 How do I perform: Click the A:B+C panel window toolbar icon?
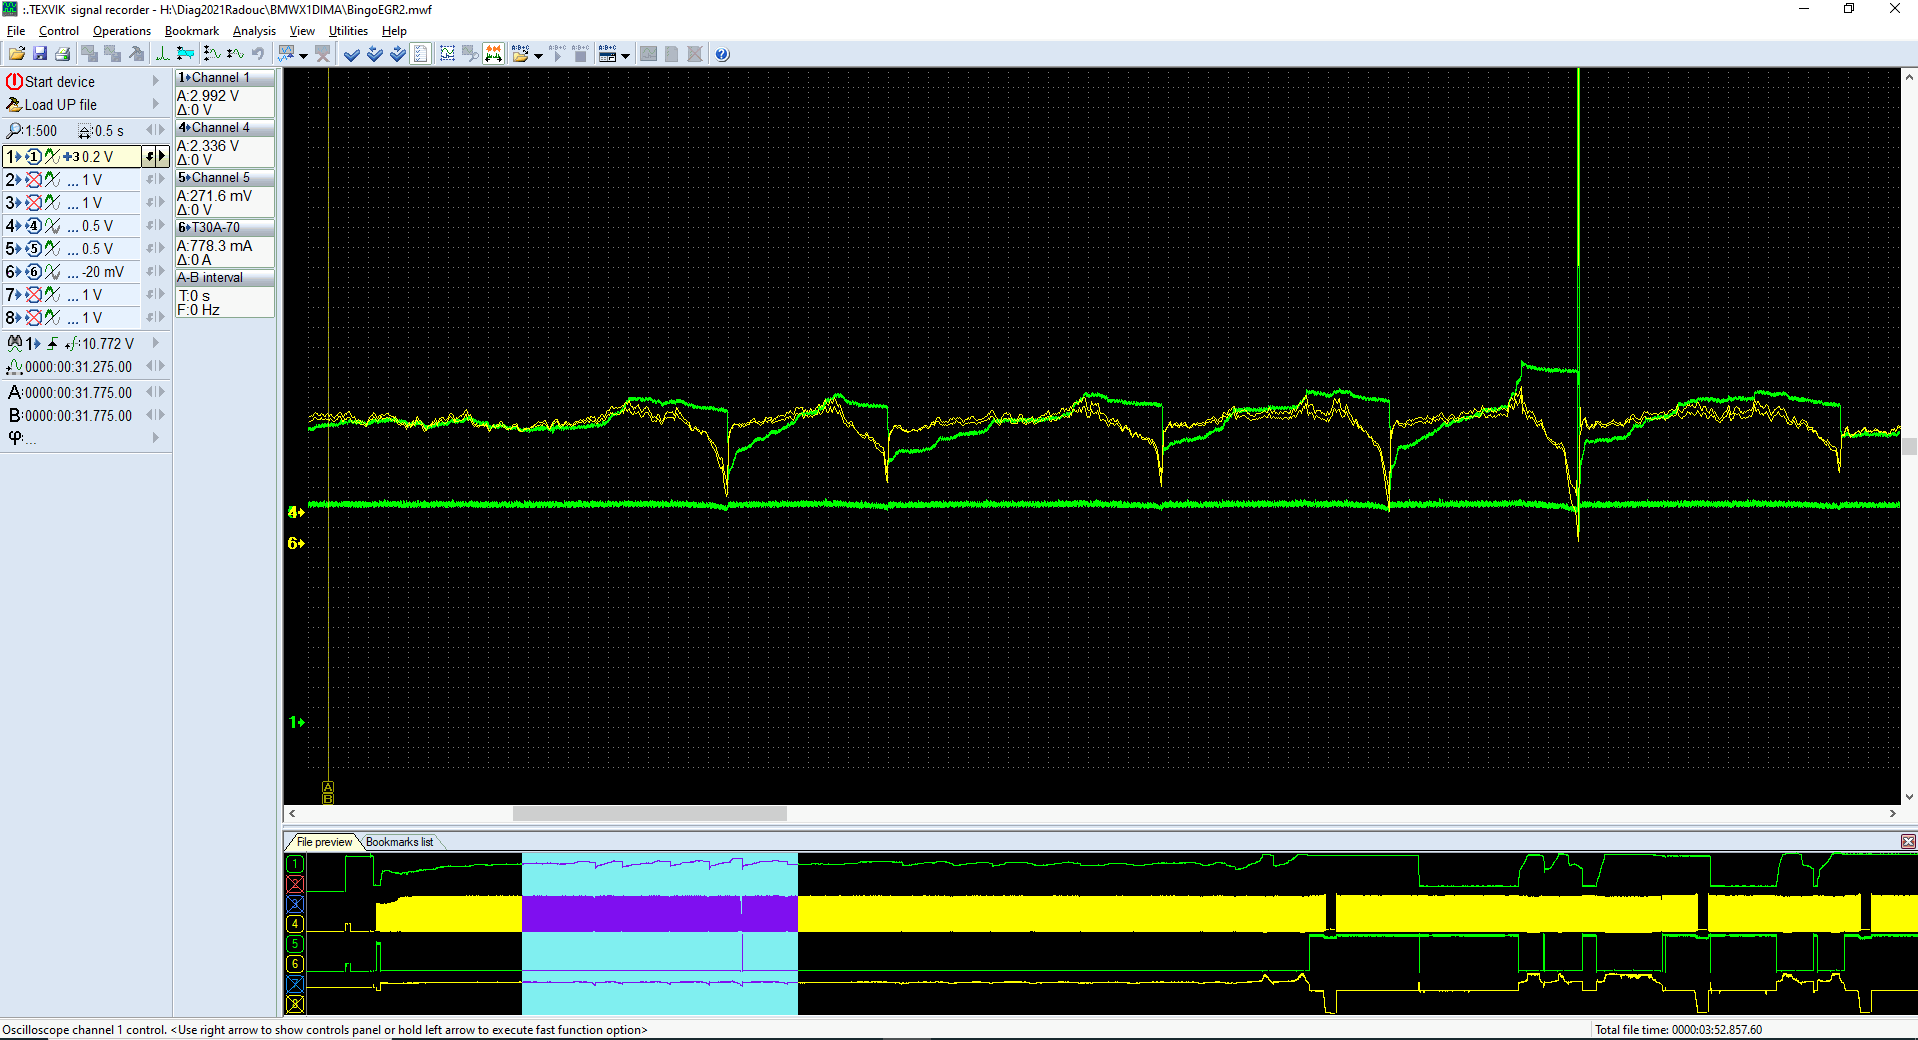[607, 54]
